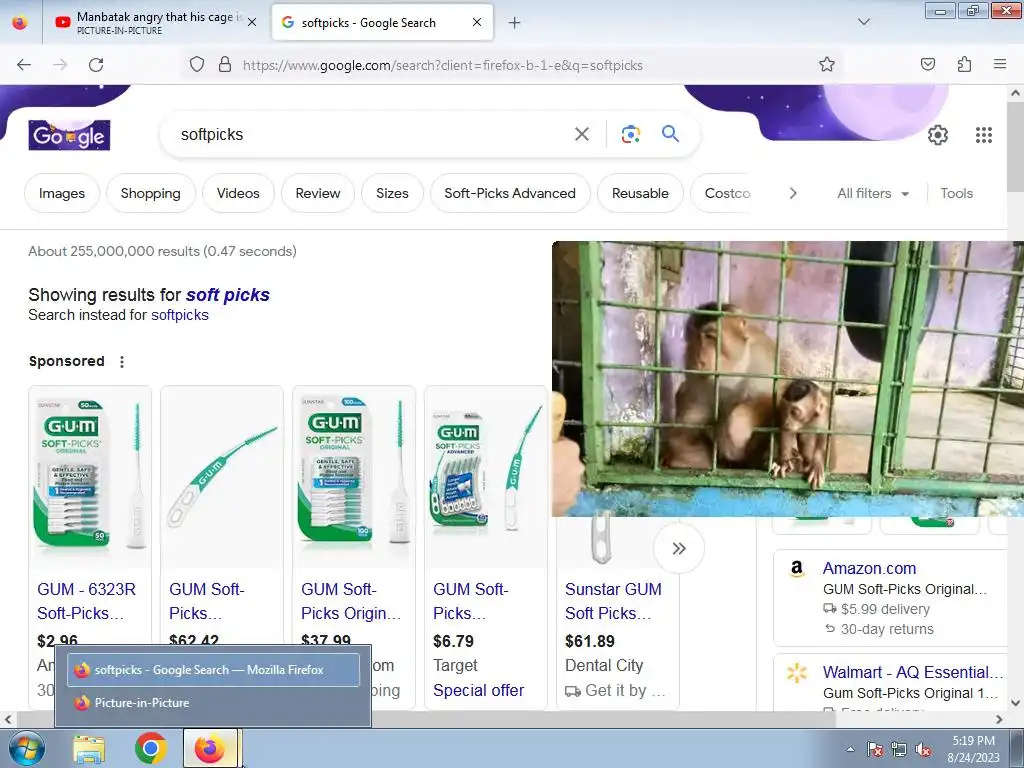Viewport: 1024px width, 768px height.
Task: View Target Special offer
Action: [479, 690]
